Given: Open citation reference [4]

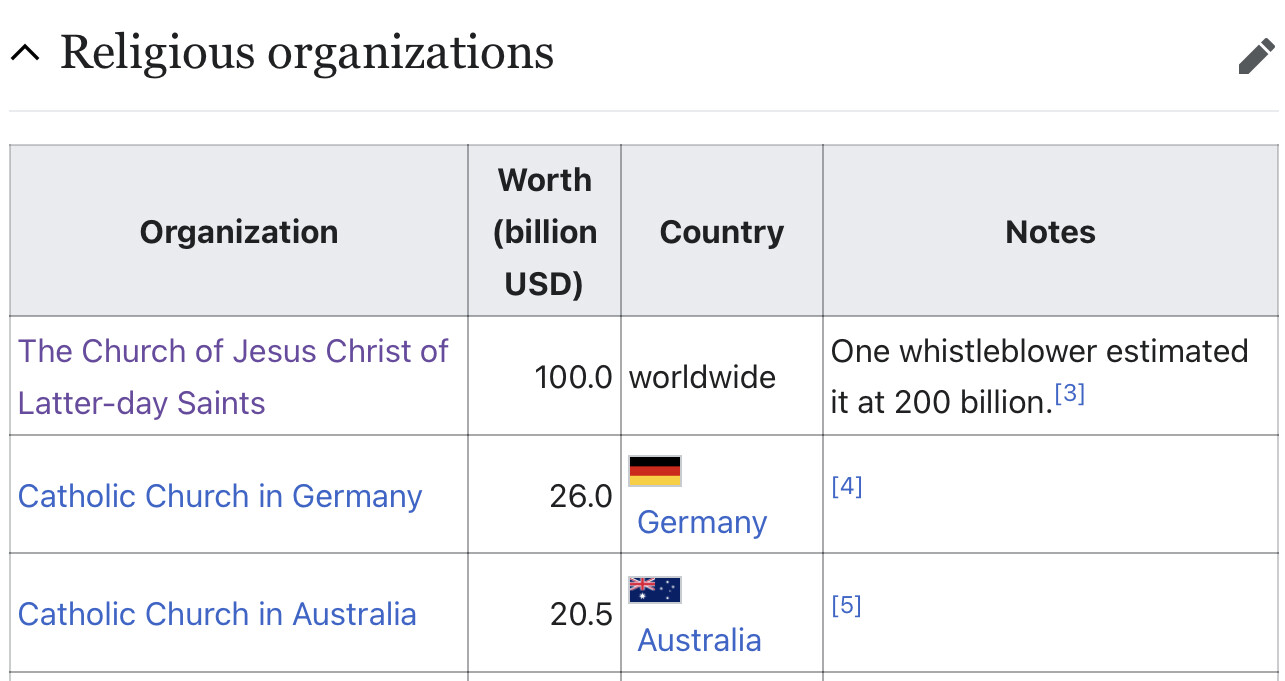Looking at the screenshot, I should [846, 487].
